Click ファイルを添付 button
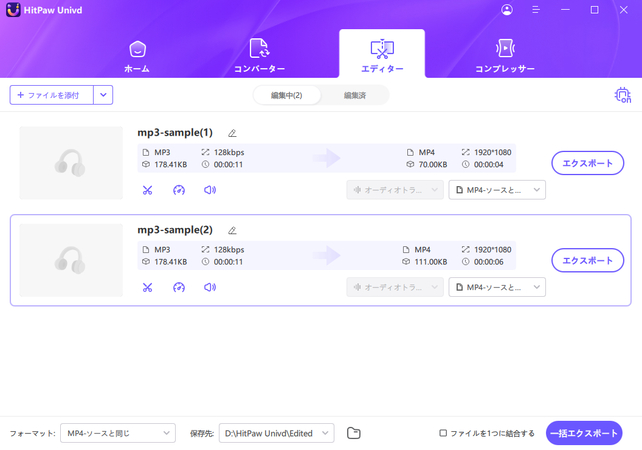The width and height of the screenshot is (642, 450). (x=52, y=95)
